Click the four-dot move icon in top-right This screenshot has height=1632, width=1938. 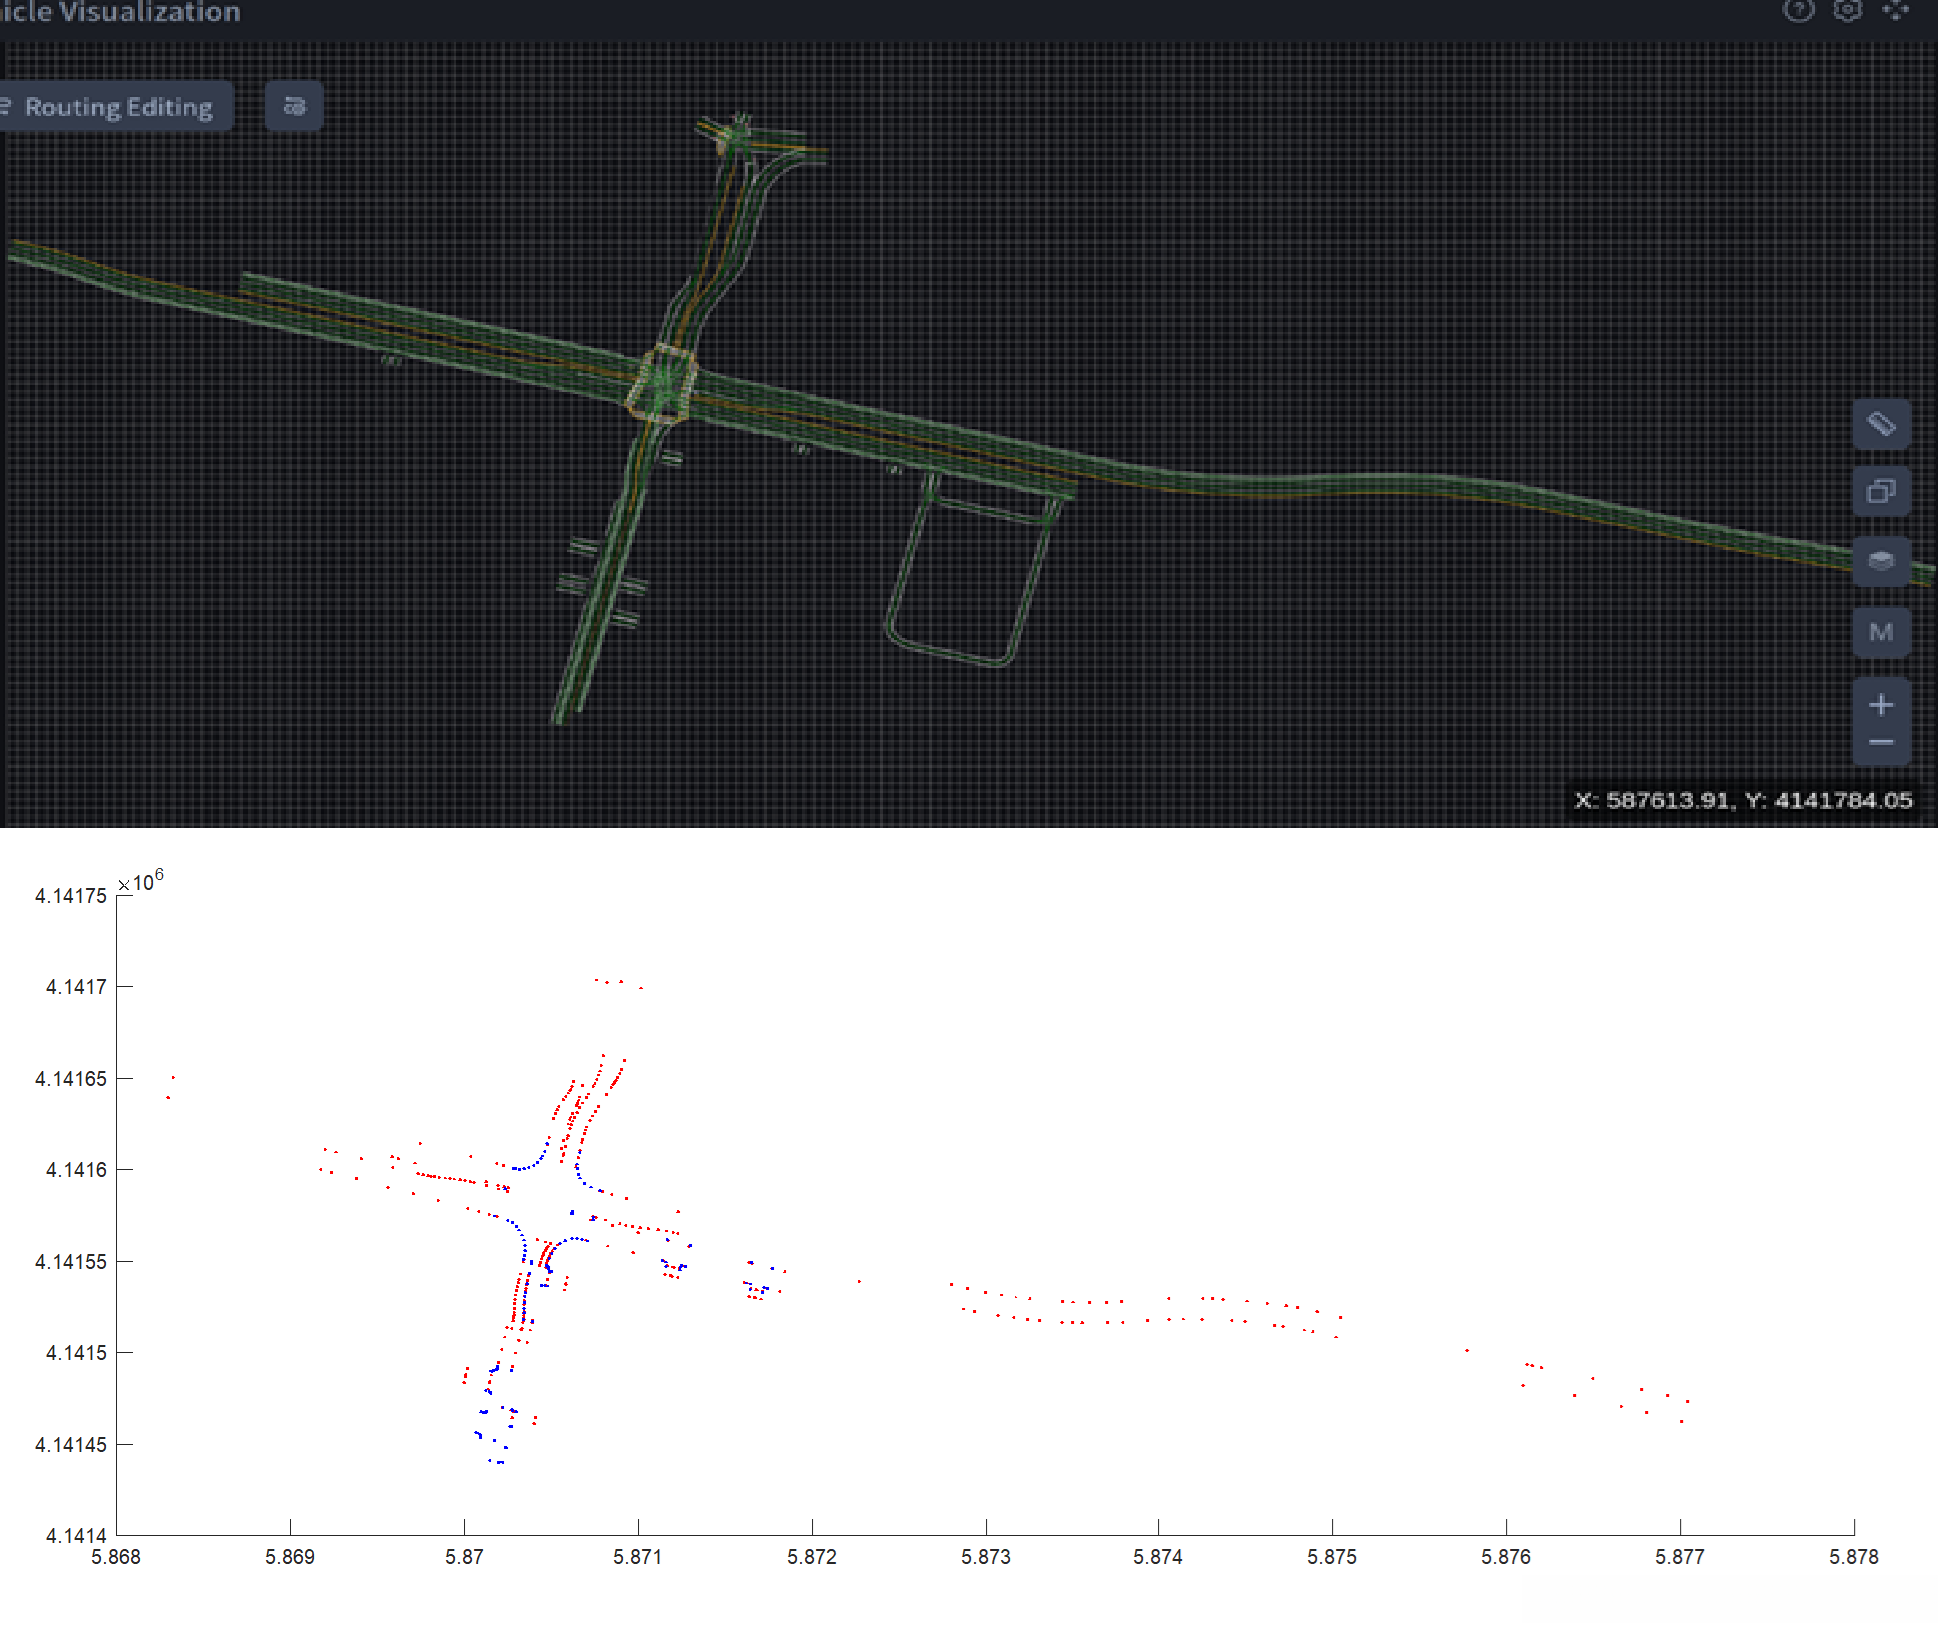(x=1895, y=11)
